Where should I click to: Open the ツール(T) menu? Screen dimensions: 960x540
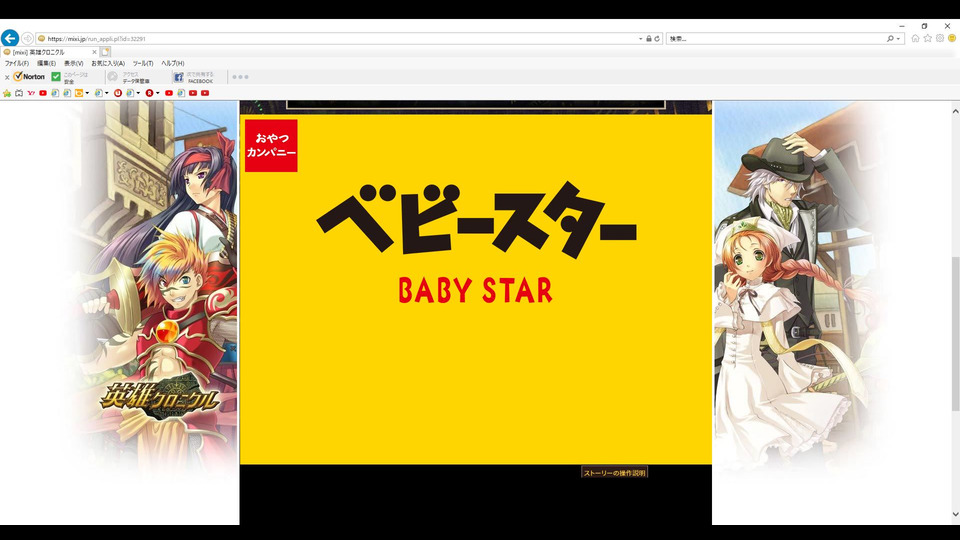click(143, 63)
